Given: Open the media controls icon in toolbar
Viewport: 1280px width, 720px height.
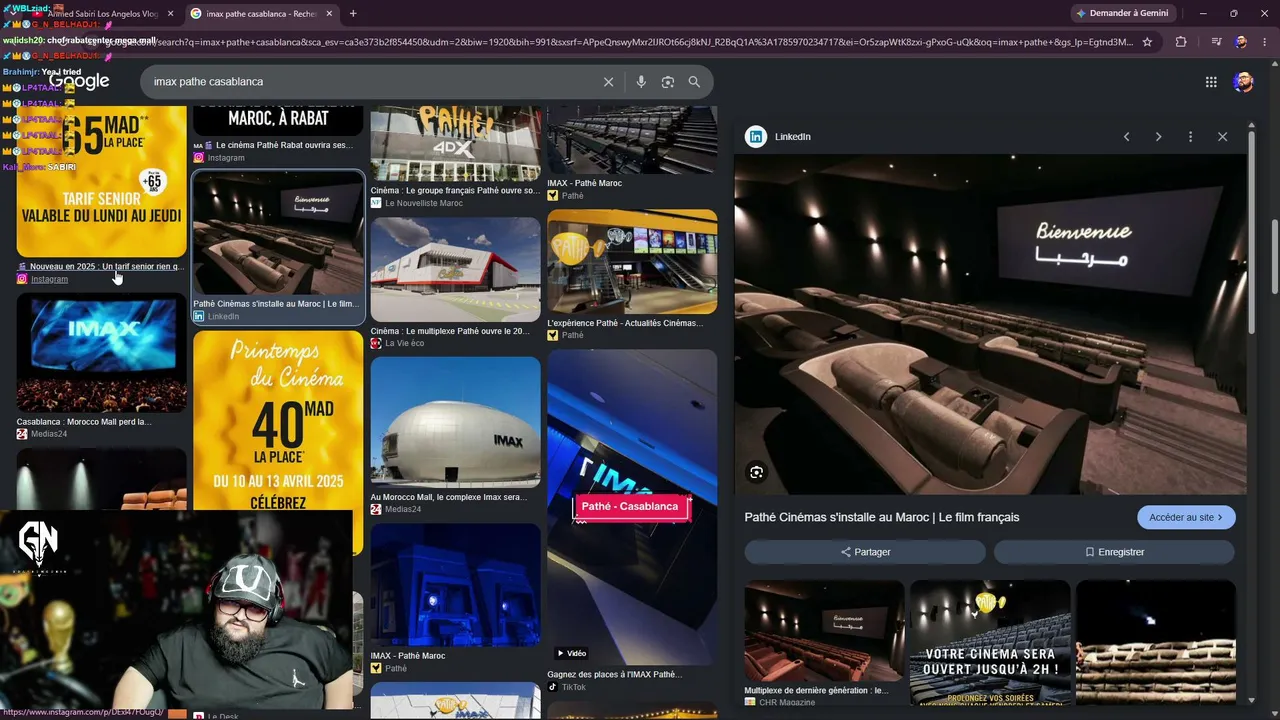Looking at the screenshot, I should (1216, 42).
